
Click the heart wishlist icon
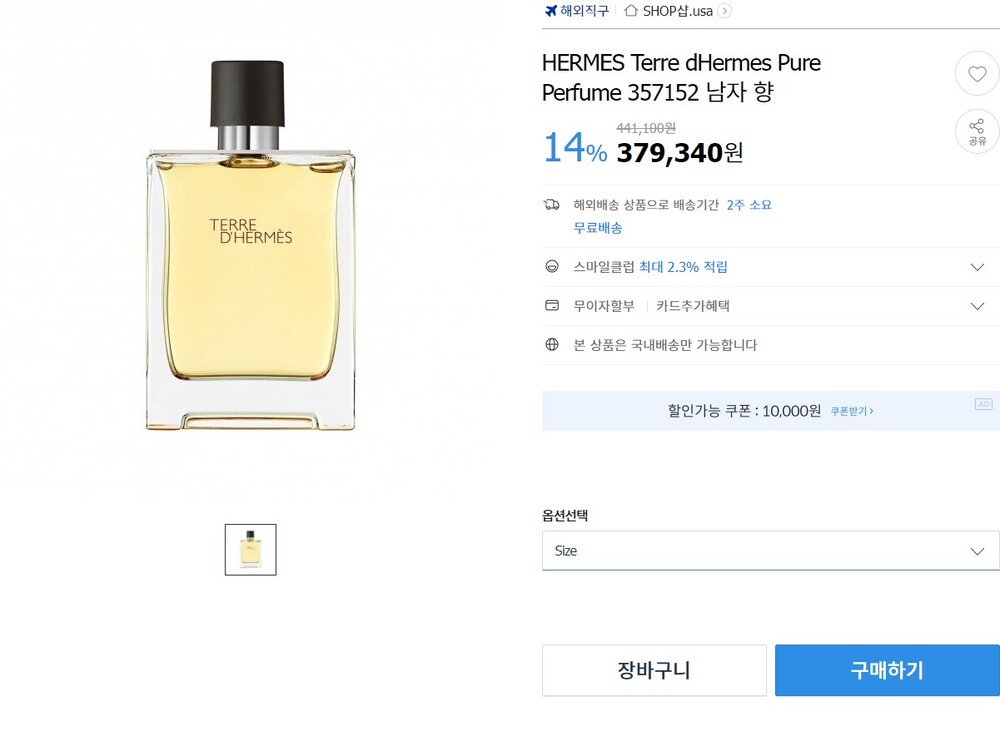point(976,73)
